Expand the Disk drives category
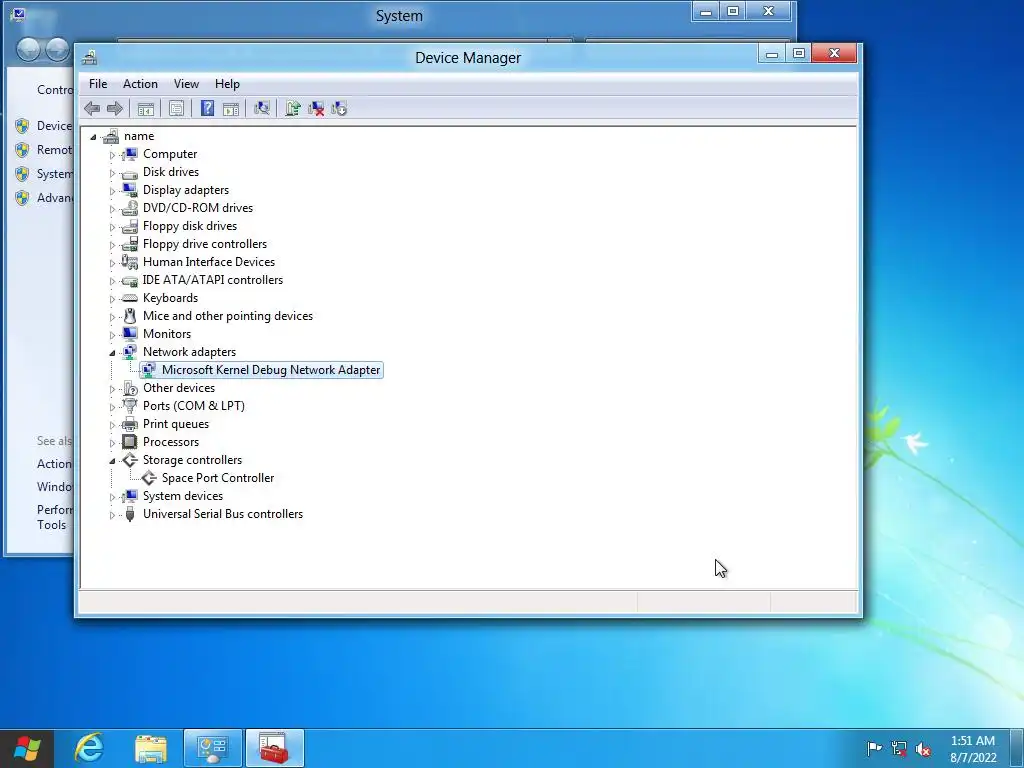 point(112,173)
